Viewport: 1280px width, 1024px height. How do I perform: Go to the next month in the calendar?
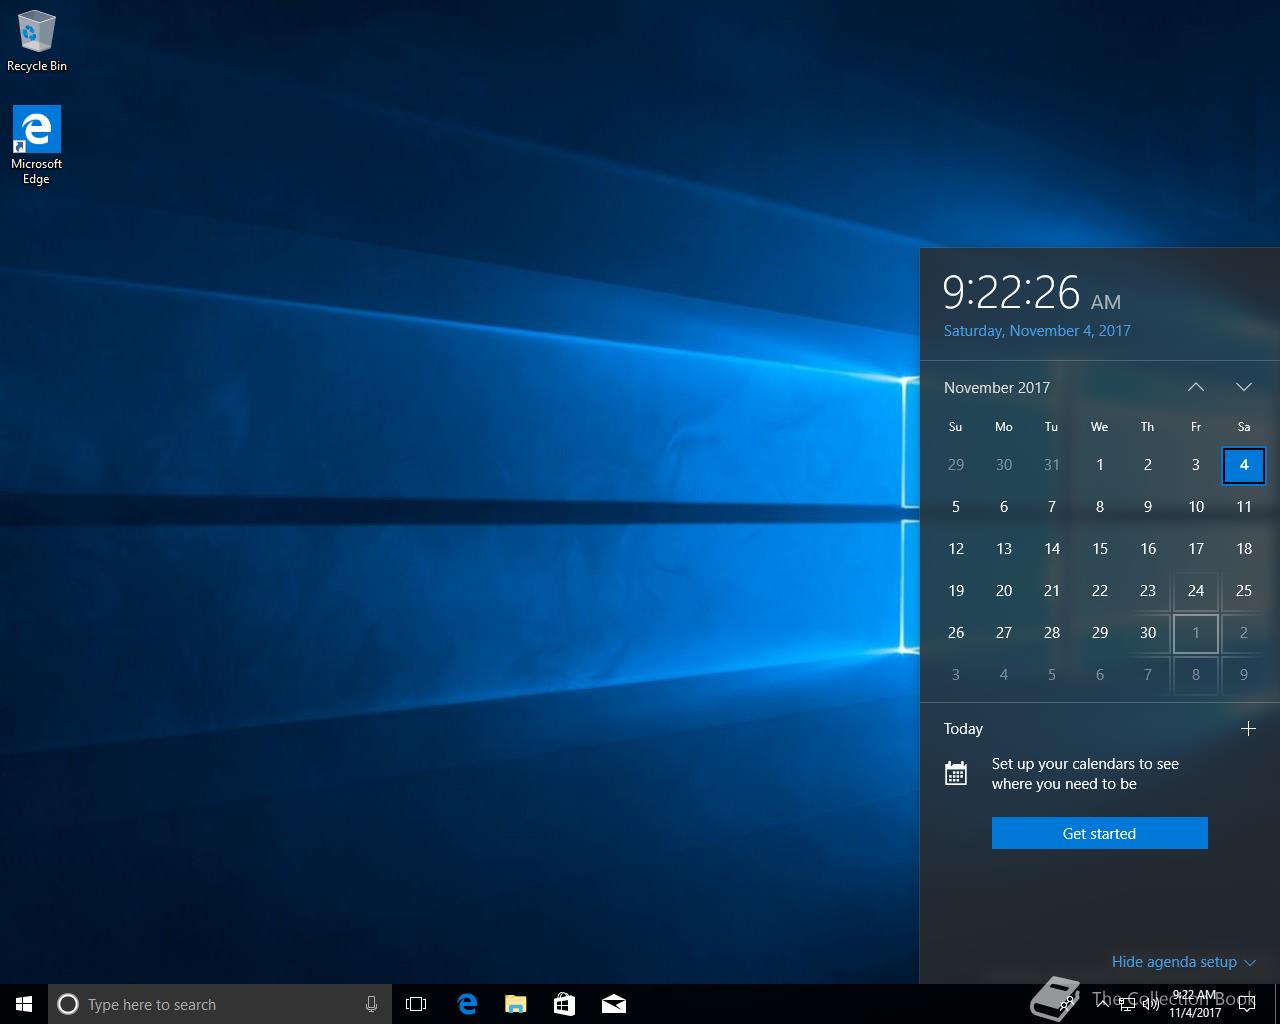[1244, 387]
